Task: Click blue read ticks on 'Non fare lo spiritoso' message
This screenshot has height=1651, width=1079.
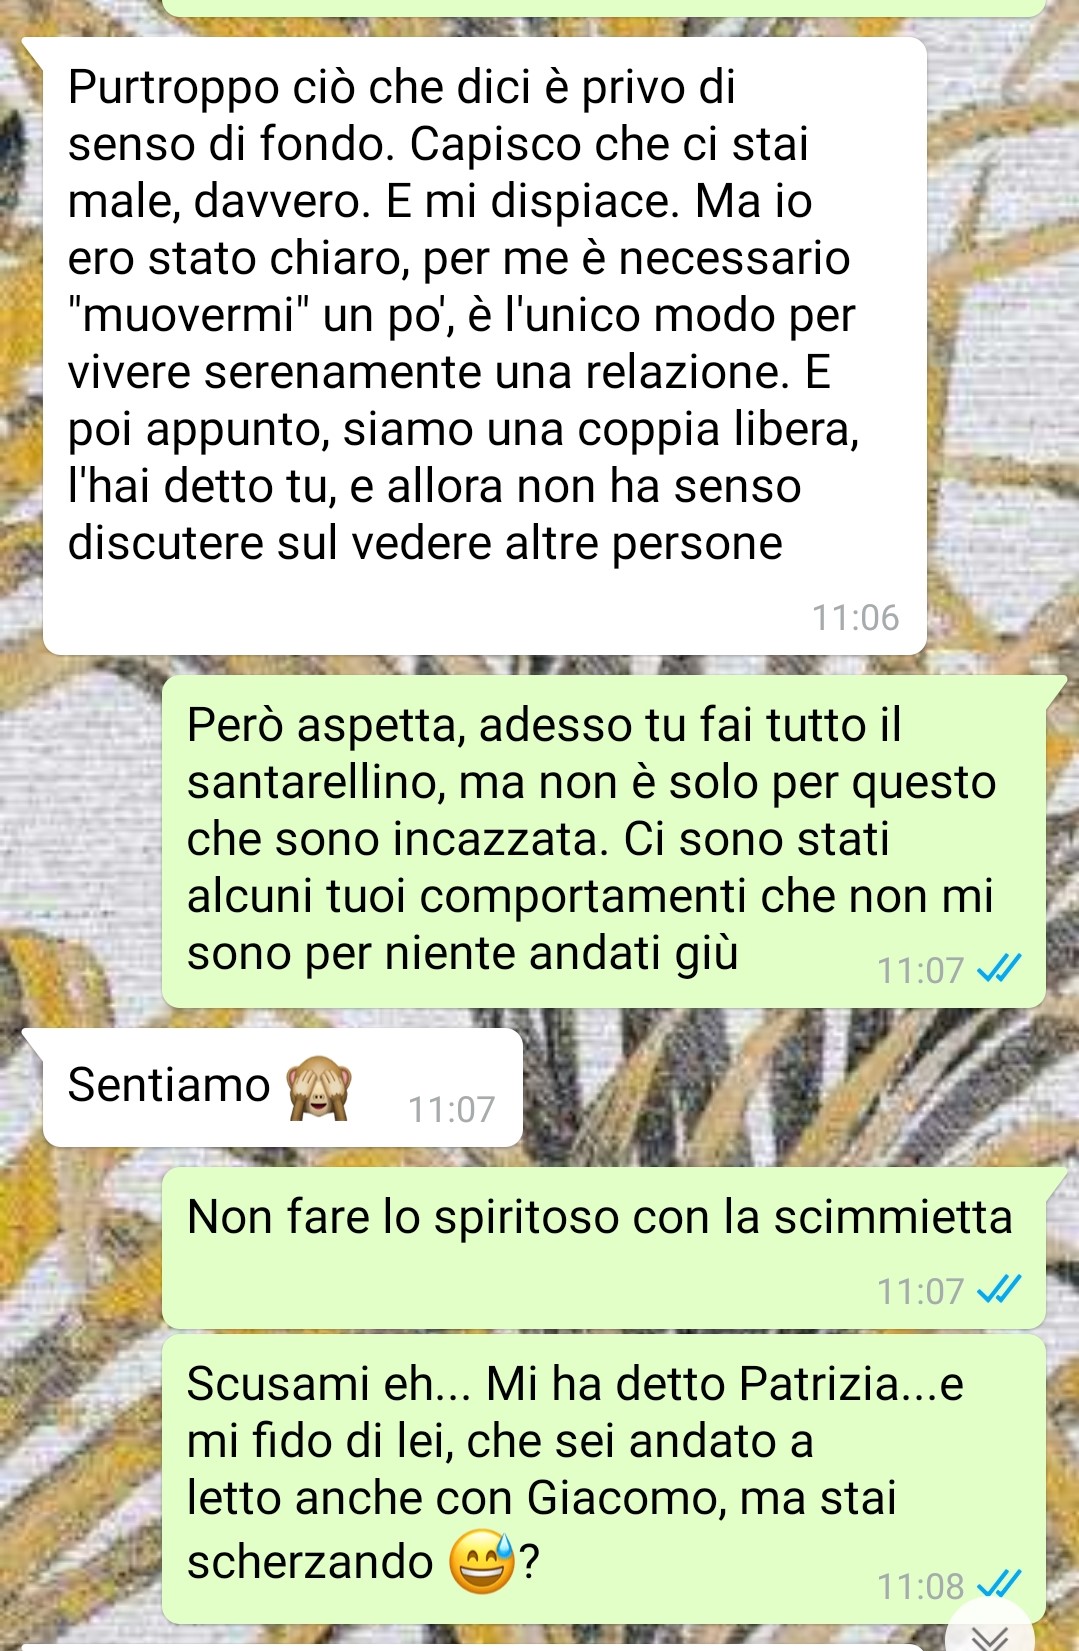Action: (x=999, y=1290)
